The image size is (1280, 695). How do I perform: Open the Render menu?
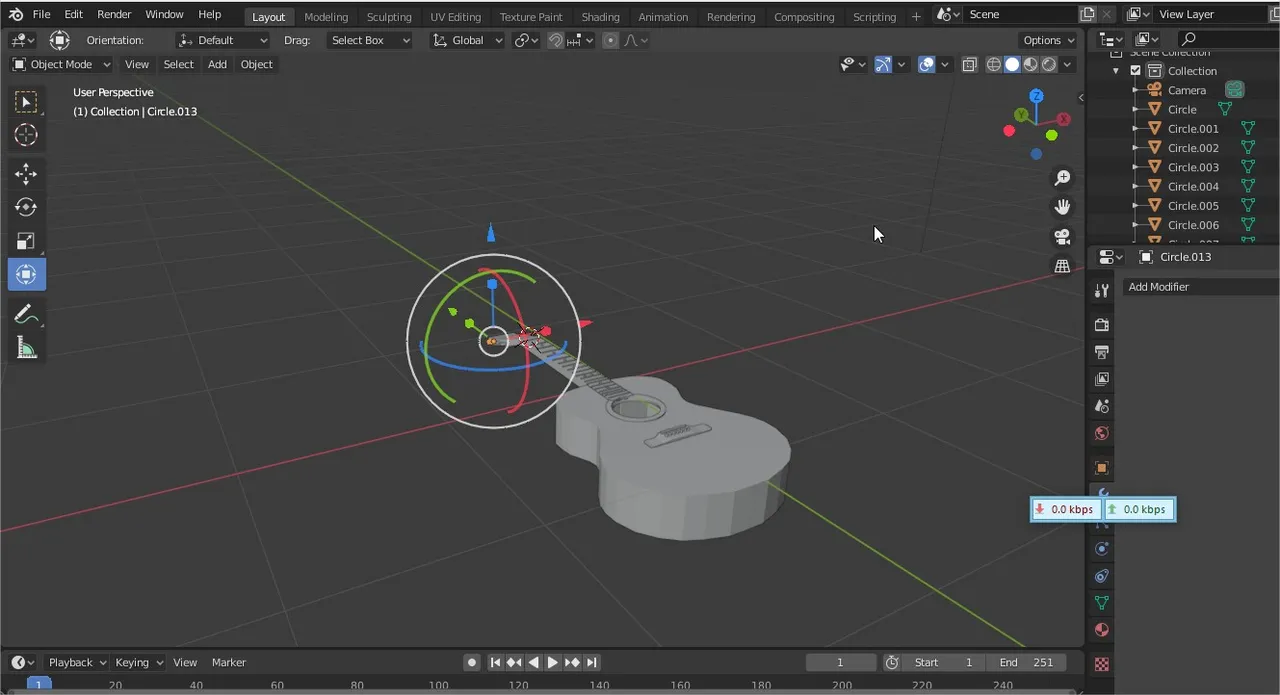click(114, 14)
